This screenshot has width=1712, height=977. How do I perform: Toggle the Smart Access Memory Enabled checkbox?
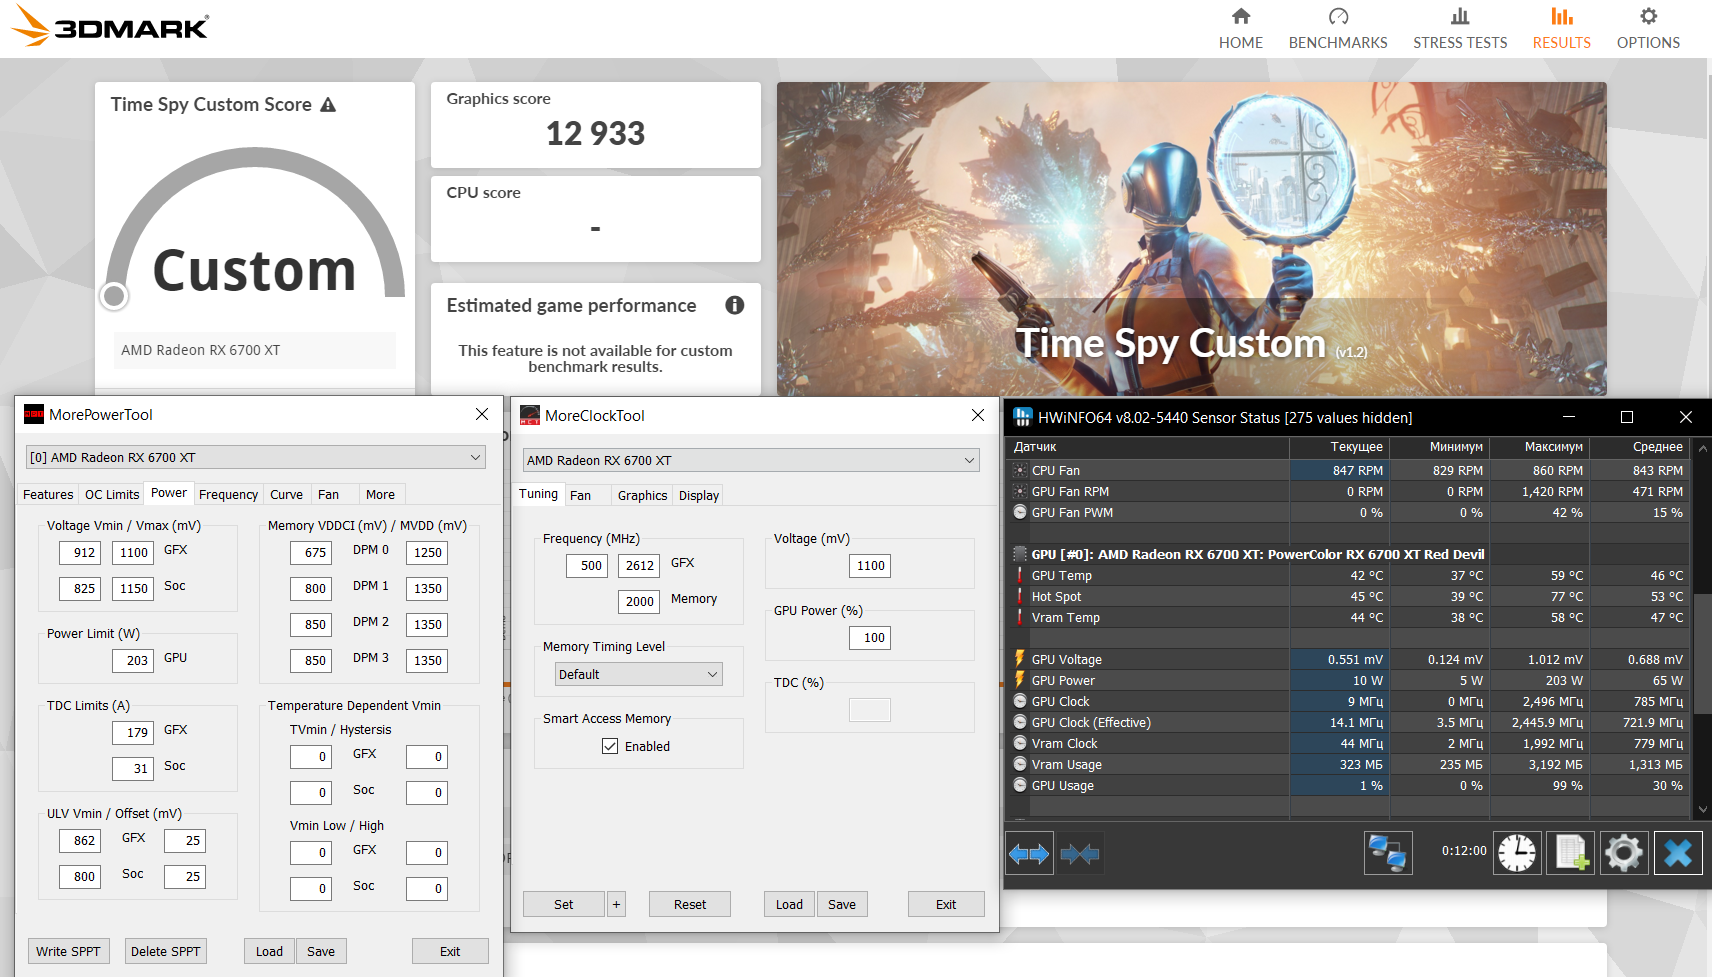coord(610,746)
